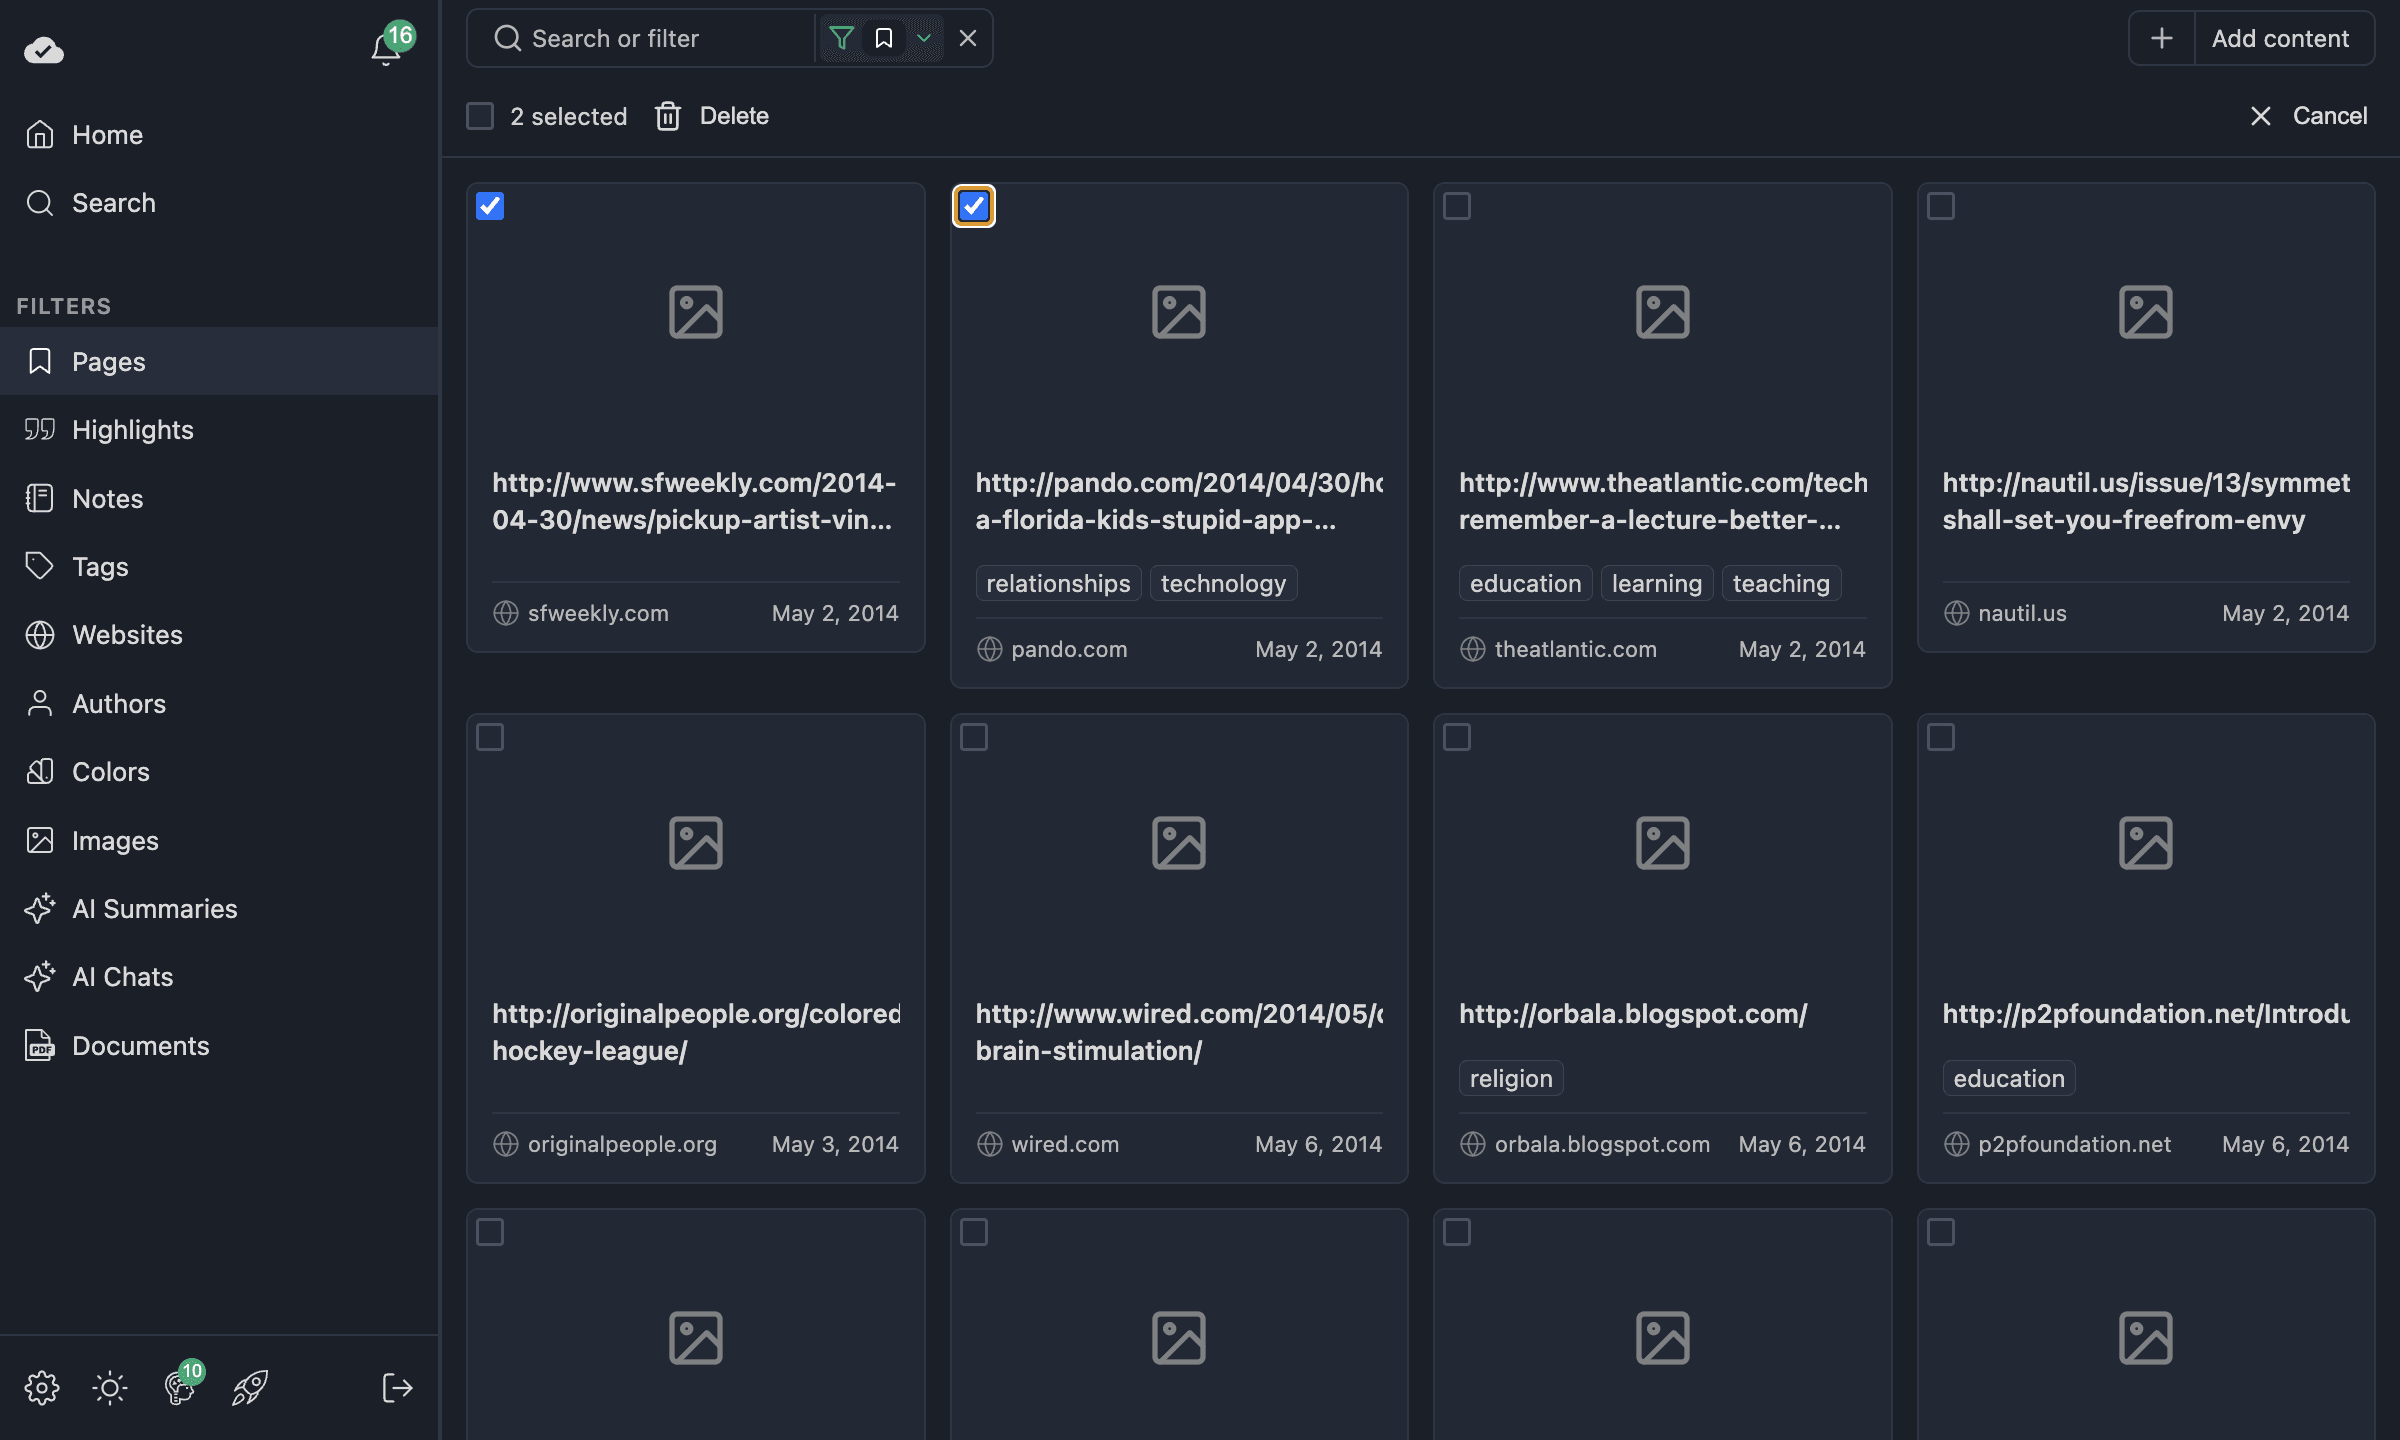Open the settings gear icon
Image resolution: width=2400 pixels, height=1440 pixels.
pos(42,1388)
